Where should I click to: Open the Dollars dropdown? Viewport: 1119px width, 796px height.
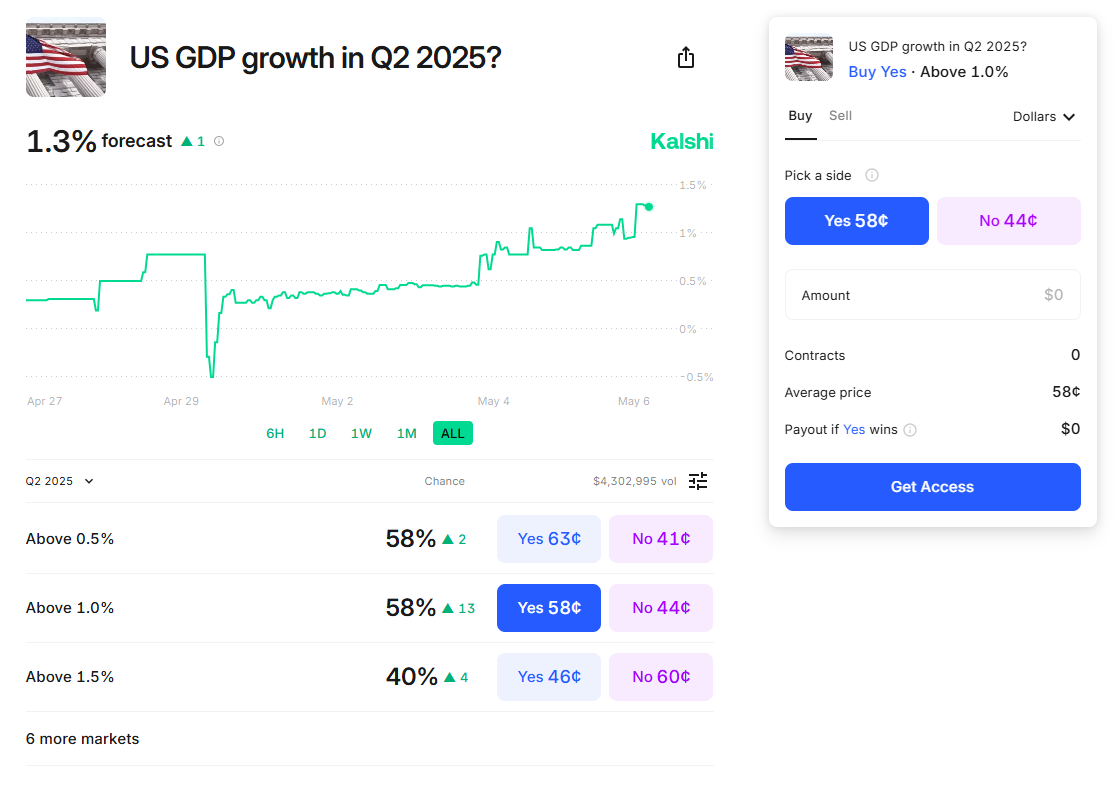coord(1044,117)
